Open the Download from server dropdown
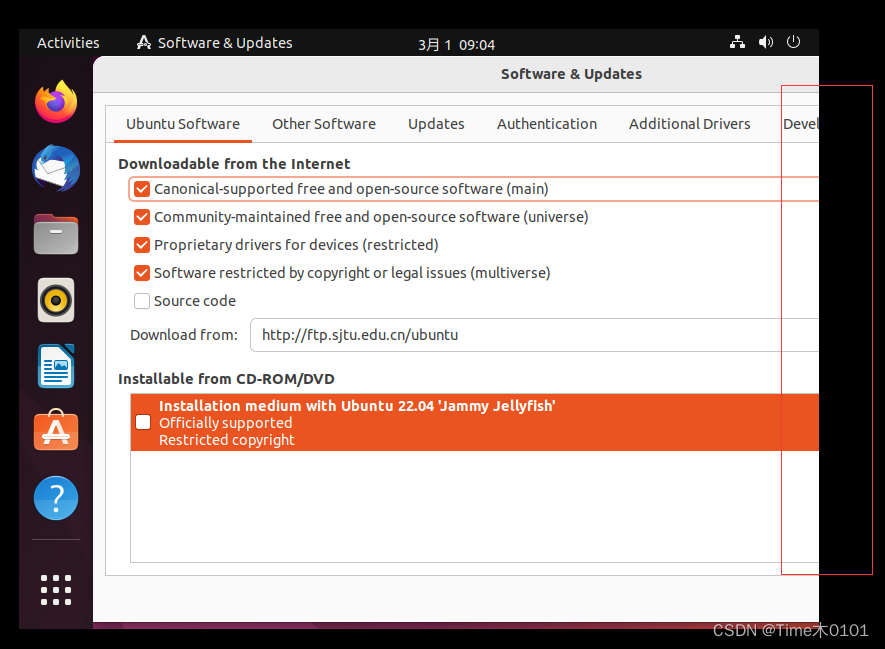Image resolution: width=885 pixels, height=649 pixels. 534,335
